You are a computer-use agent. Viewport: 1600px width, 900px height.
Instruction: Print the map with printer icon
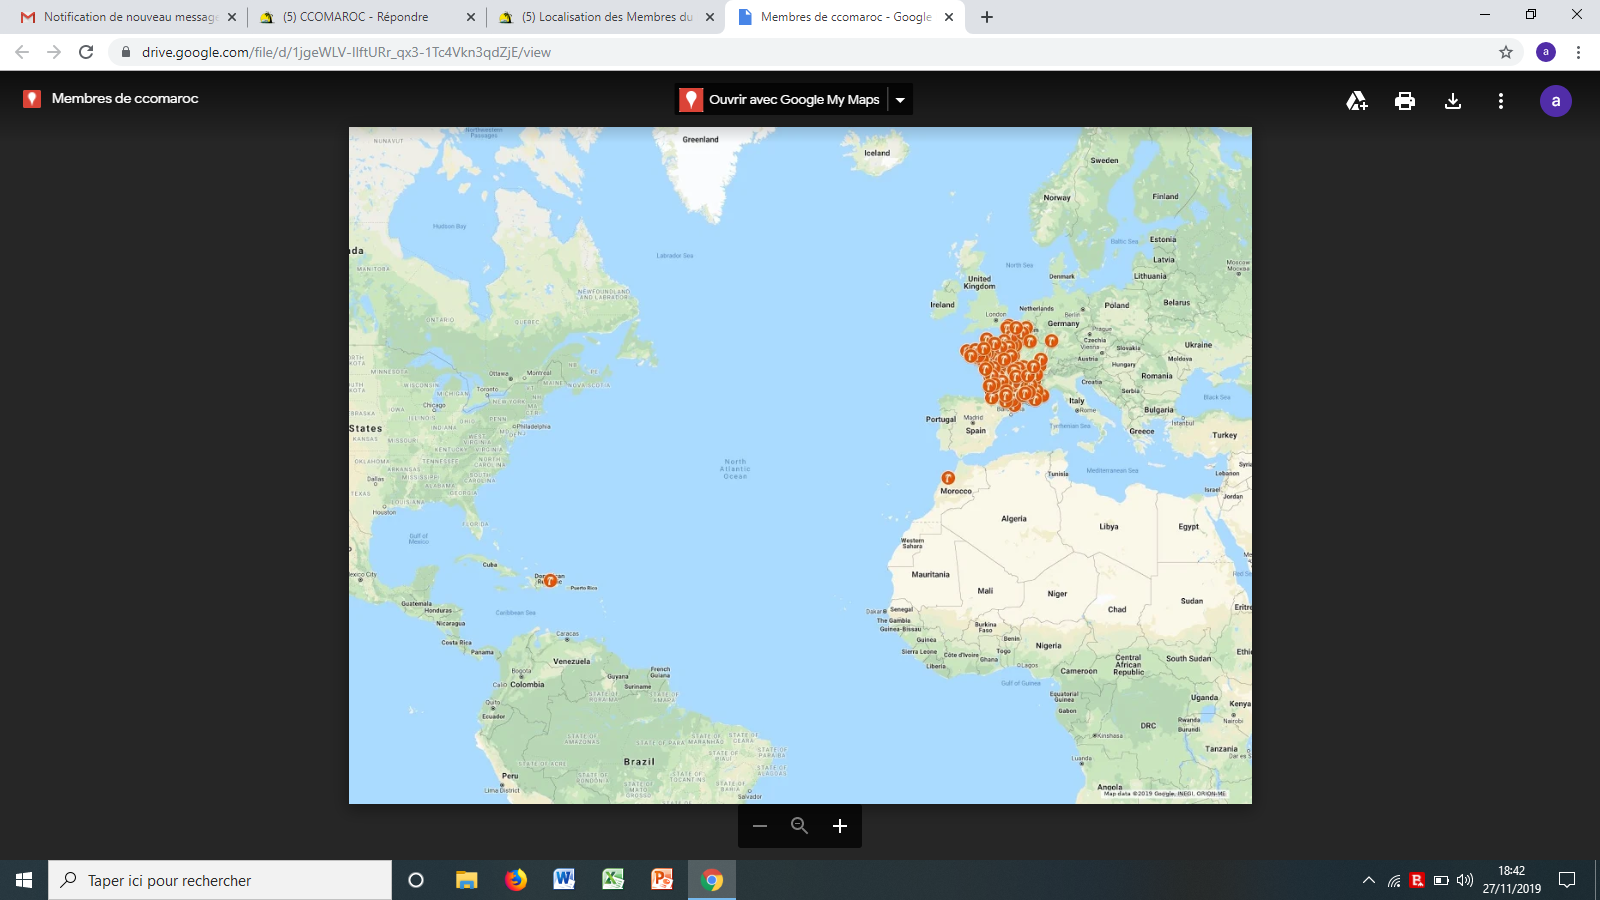click(x=1405, y=101)
